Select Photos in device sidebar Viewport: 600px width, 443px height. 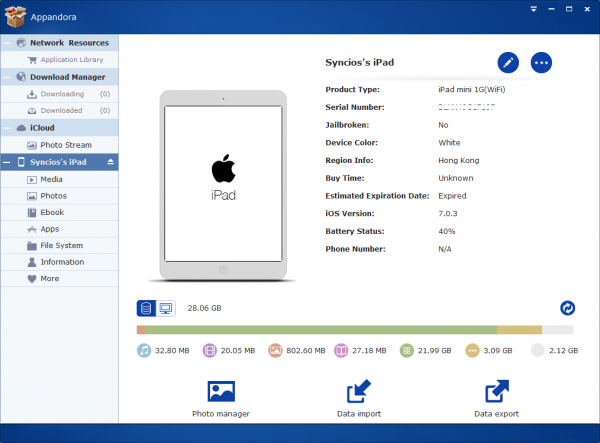pos(60,196)
